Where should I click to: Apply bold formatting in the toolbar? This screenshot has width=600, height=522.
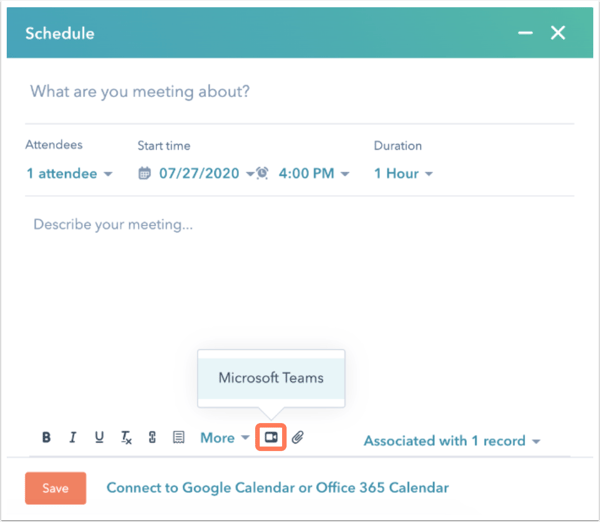tap(46, 437)
